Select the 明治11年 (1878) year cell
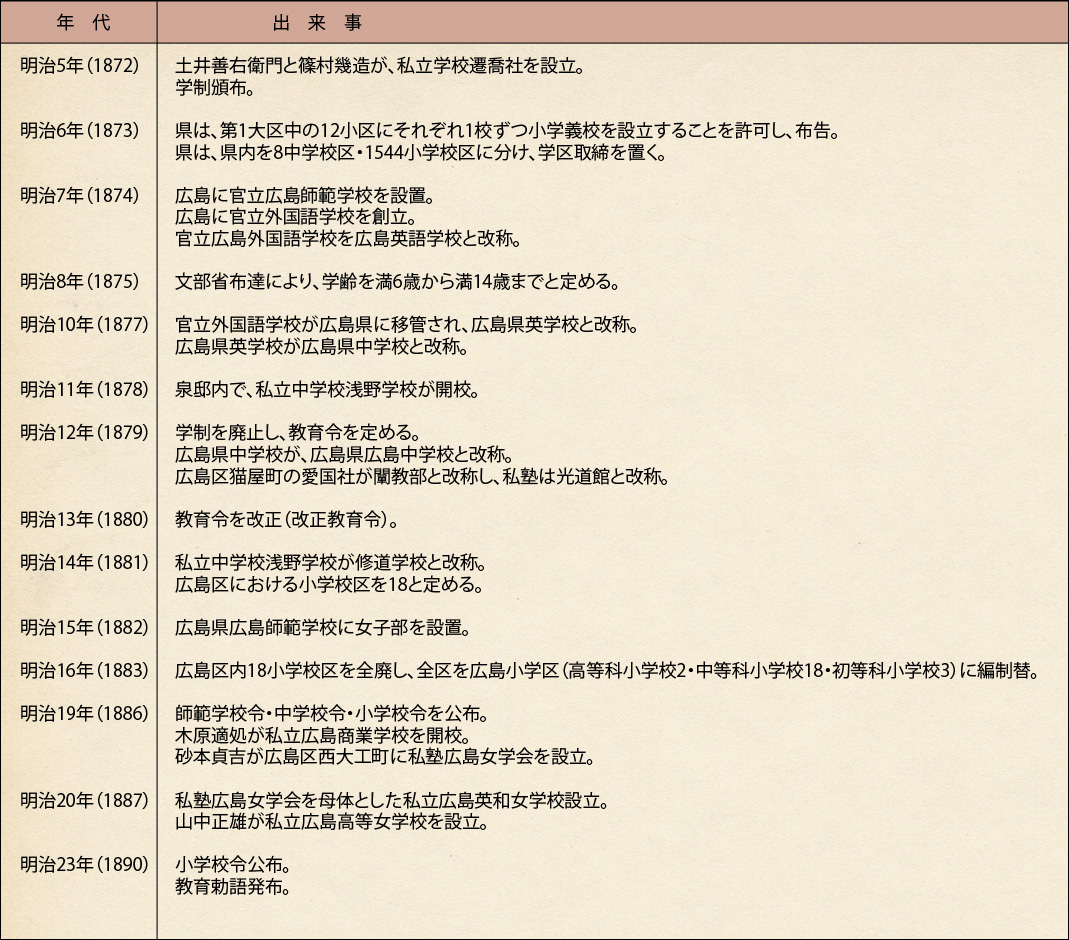 click(84, 389)
